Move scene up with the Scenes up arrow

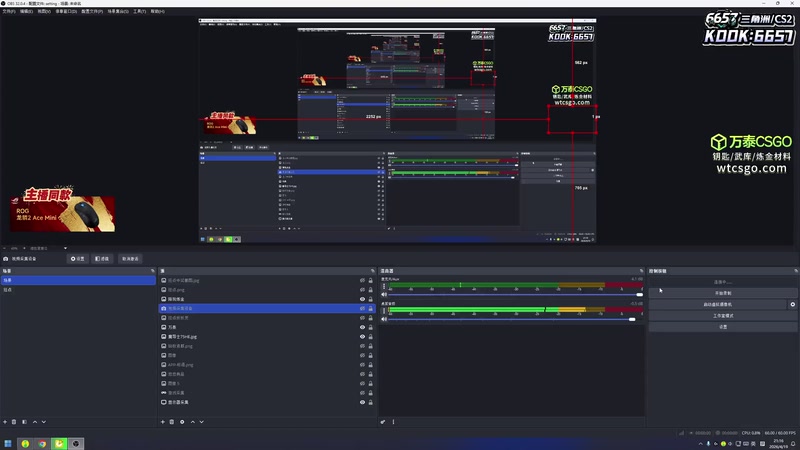[35, 422]
